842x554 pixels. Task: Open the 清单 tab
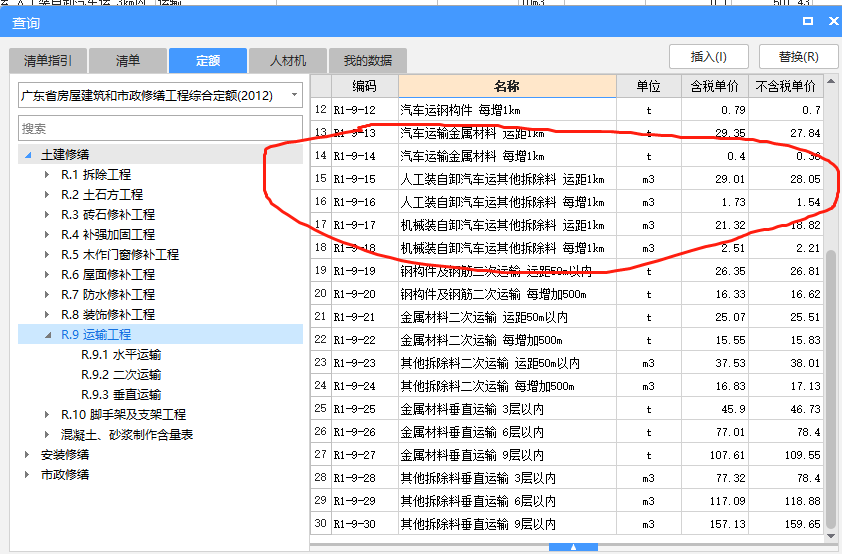128,61
